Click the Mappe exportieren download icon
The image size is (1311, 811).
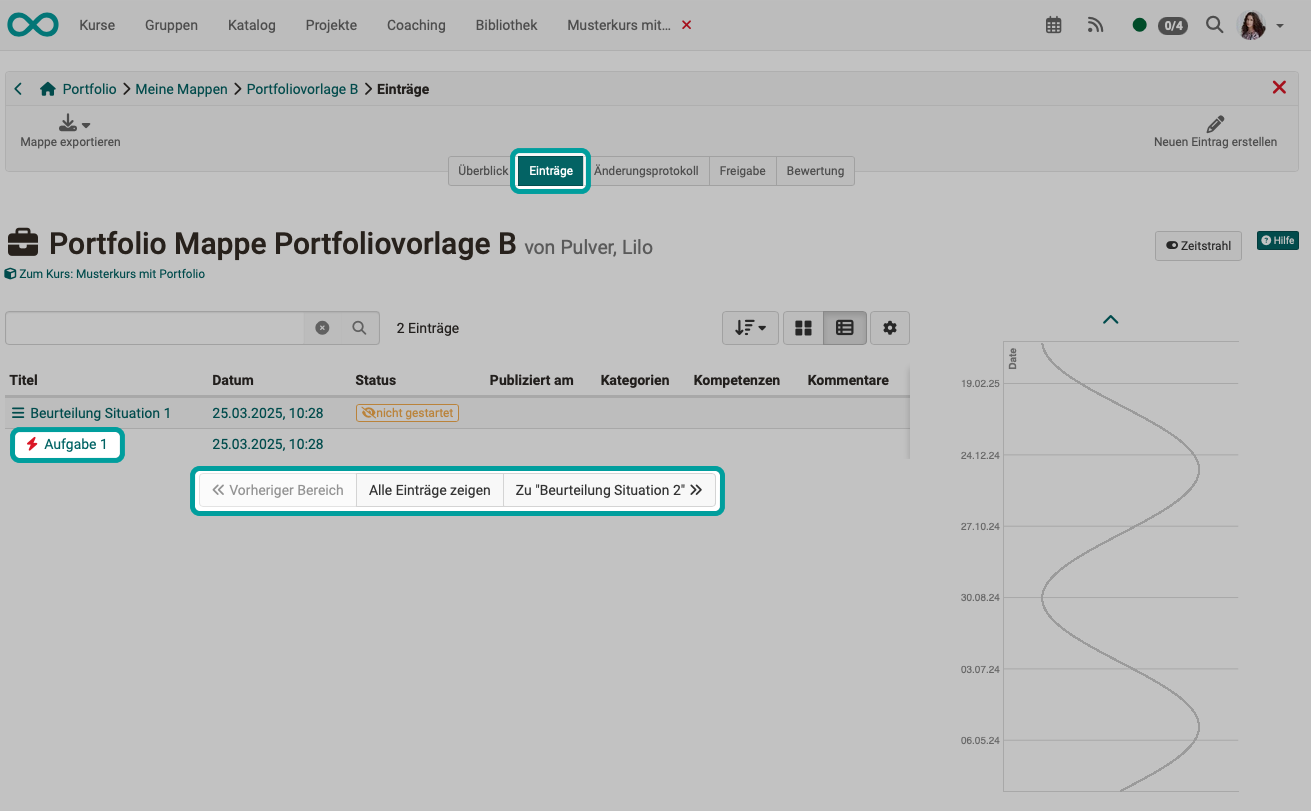[67, 122]
